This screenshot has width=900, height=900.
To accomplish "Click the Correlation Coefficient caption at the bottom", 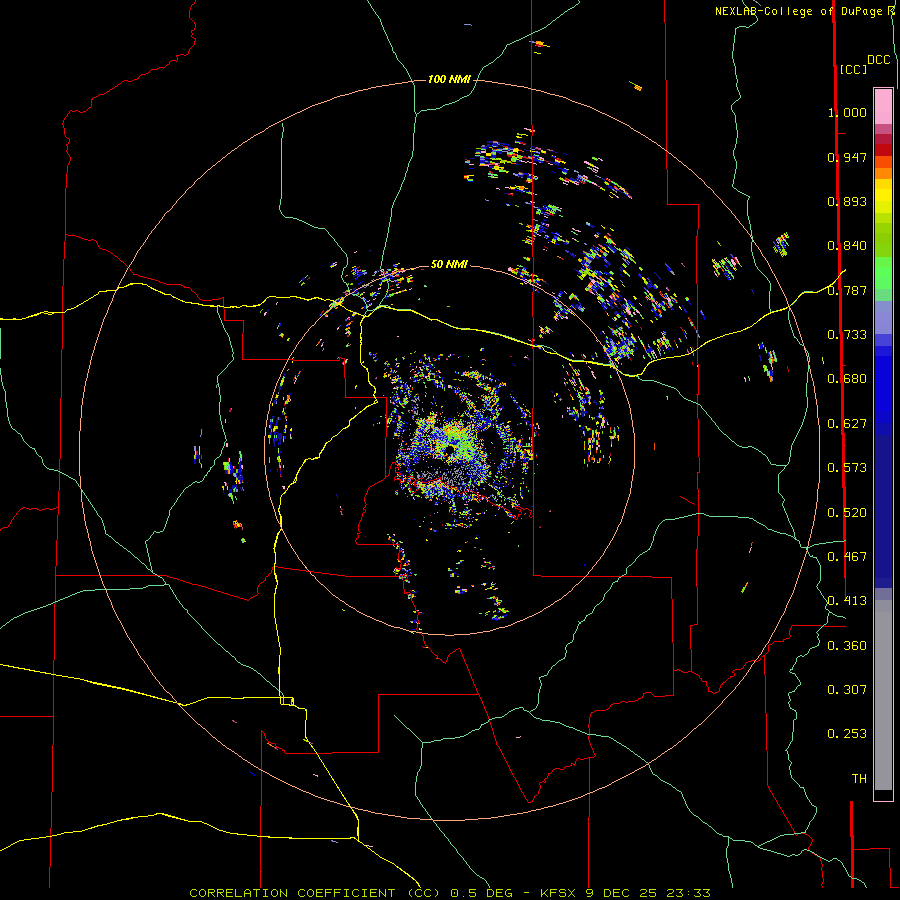I will tap(449, 893).
